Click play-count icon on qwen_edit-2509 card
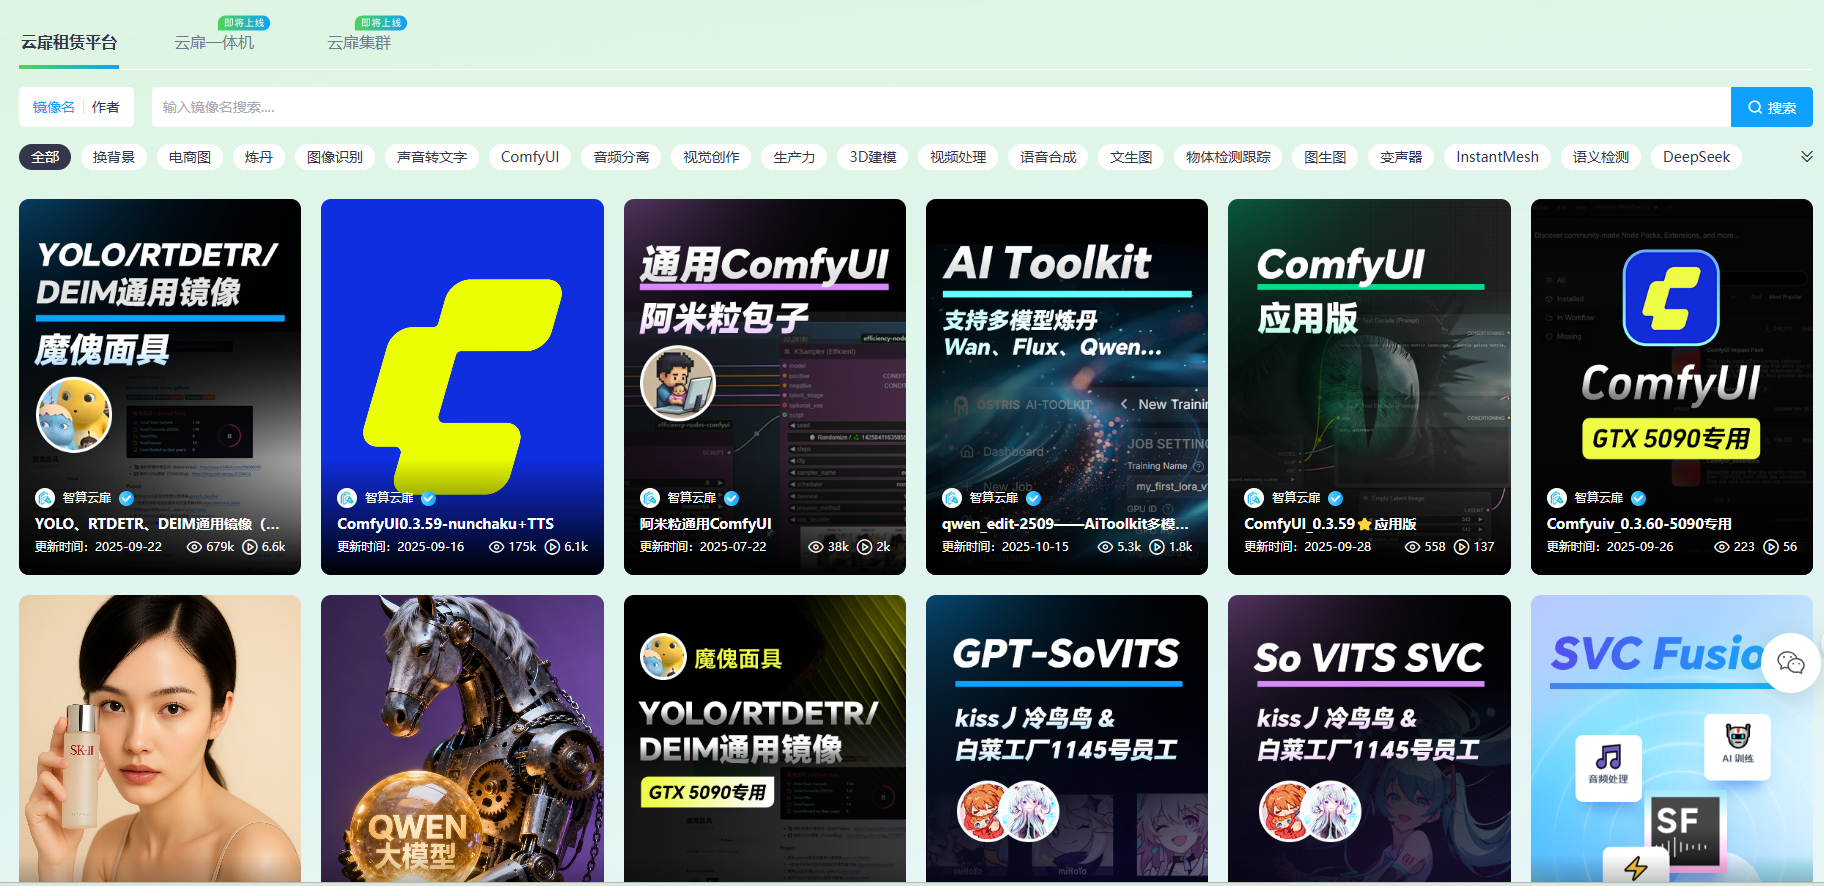Screen dimensions: 1824x886 tap(1157, 547)
